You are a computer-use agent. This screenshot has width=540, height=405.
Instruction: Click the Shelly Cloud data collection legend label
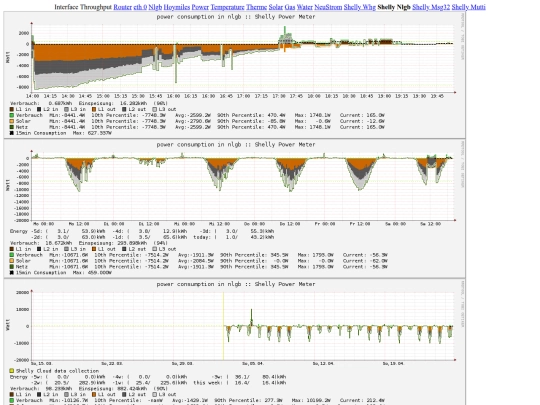(x=57, y=371)
